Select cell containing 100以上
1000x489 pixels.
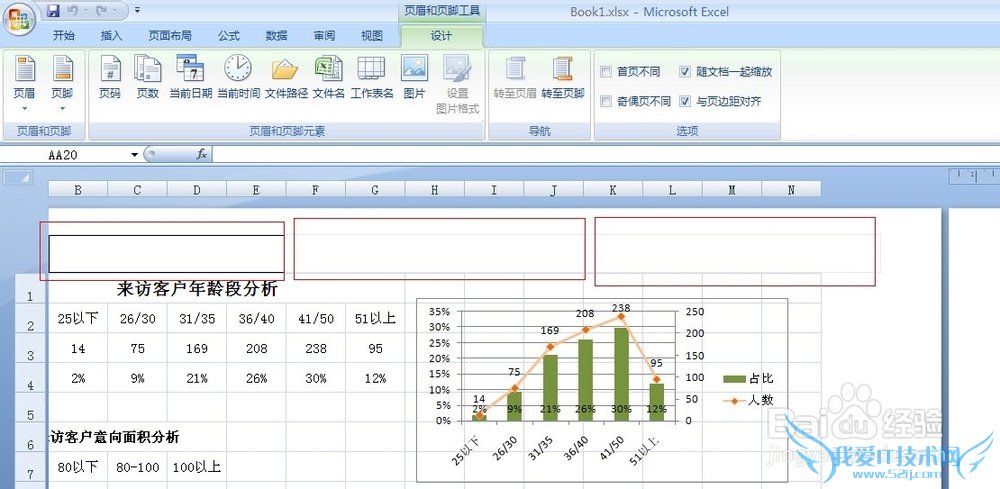coord(197,467)
